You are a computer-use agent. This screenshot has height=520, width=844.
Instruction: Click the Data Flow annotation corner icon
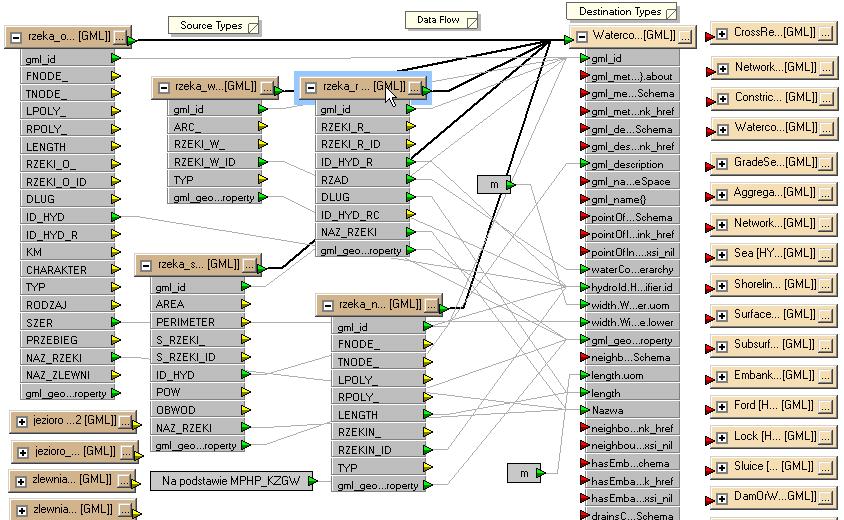click(x=472, y=22)
